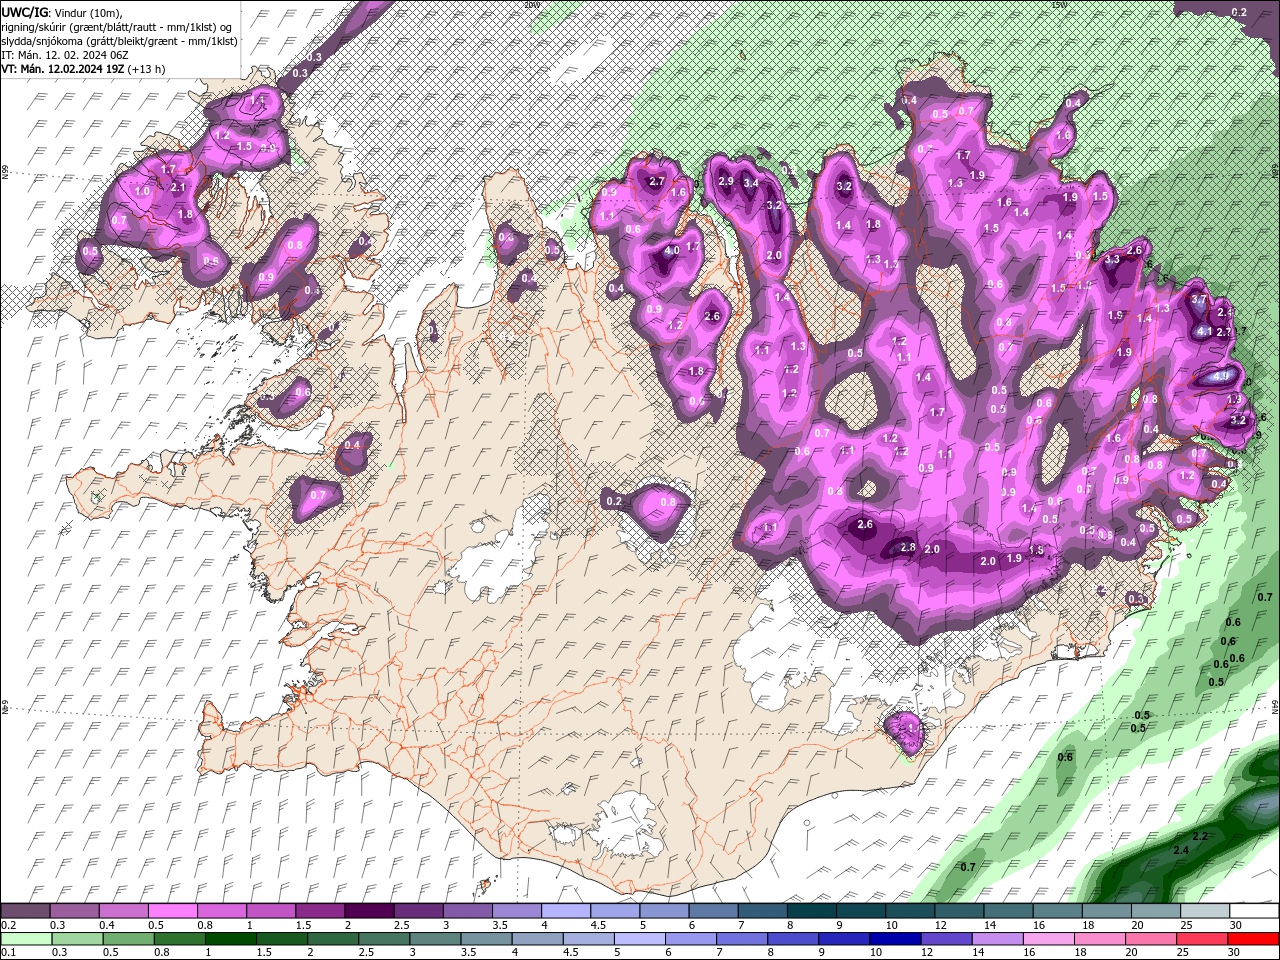
Task: Click the "0.2" label in the top legend row
Action: click(7, 925)
